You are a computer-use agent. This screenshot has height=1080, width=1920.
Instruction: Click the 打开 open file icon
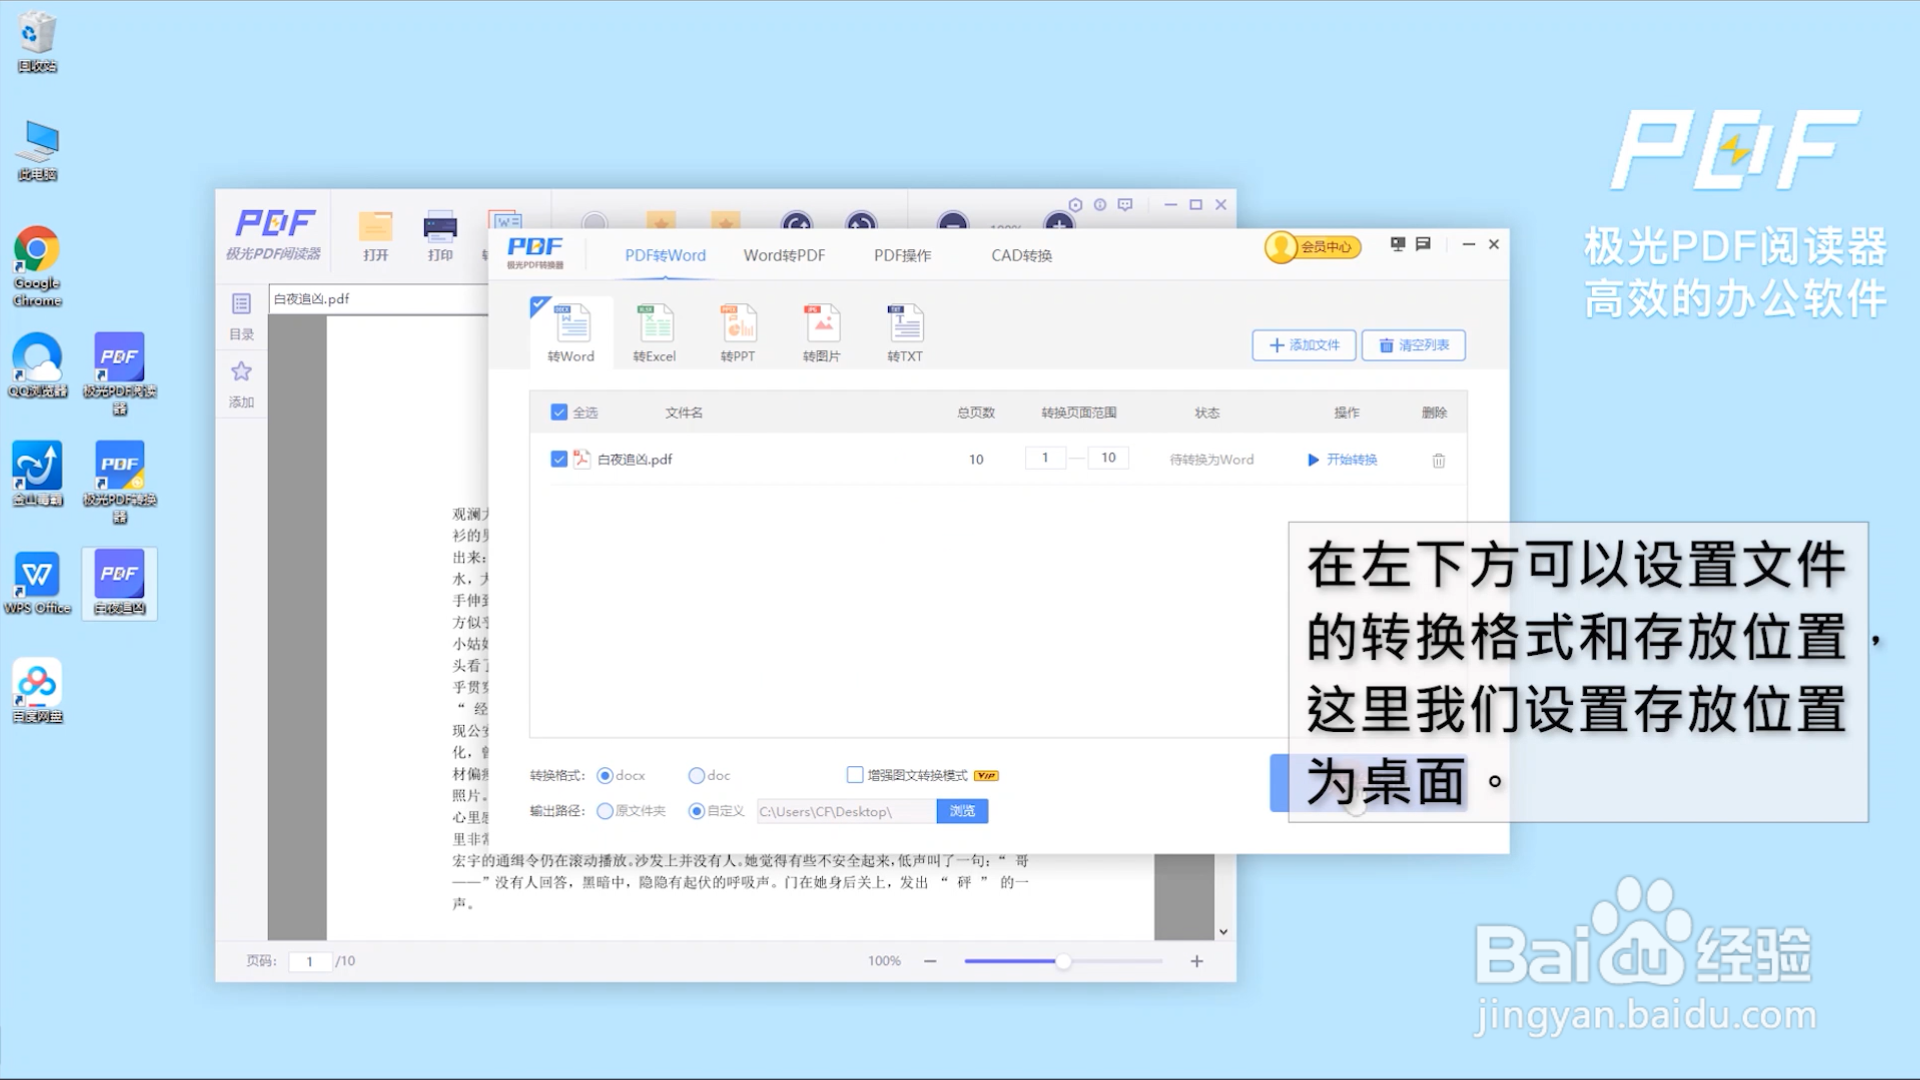coord(374,228)
